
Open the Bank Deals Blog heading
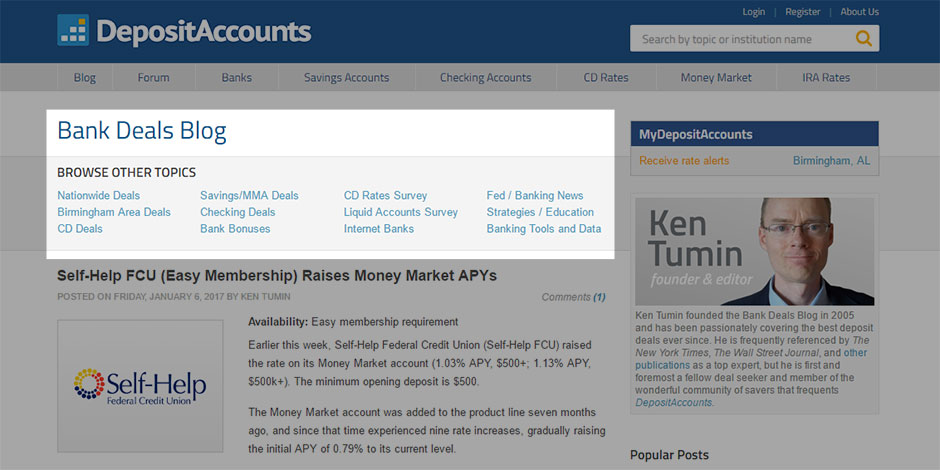click(142, 131)
